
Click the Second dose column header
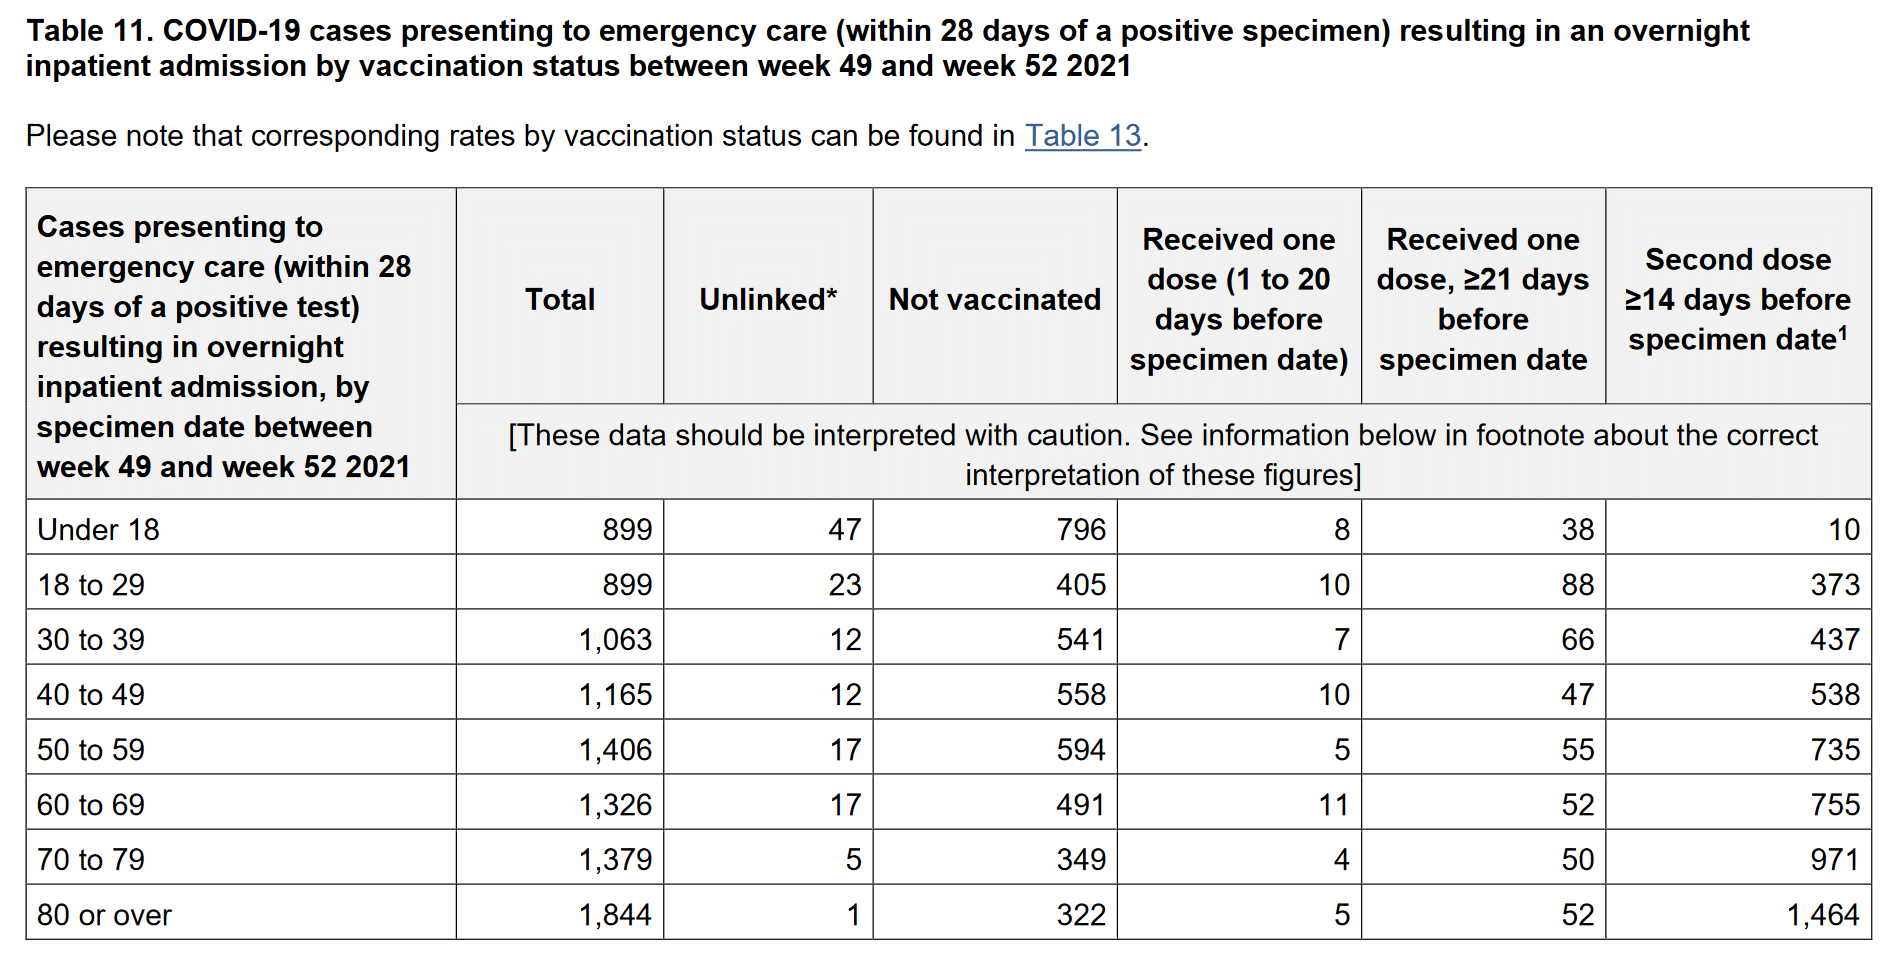1737,299
